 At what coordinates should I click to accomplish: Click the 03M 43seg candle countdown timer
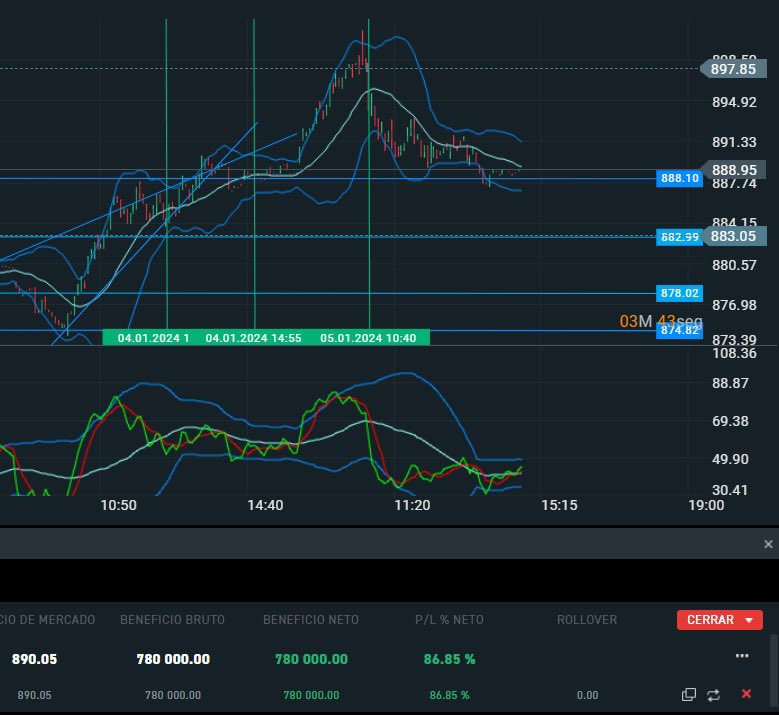click(661, 321)
